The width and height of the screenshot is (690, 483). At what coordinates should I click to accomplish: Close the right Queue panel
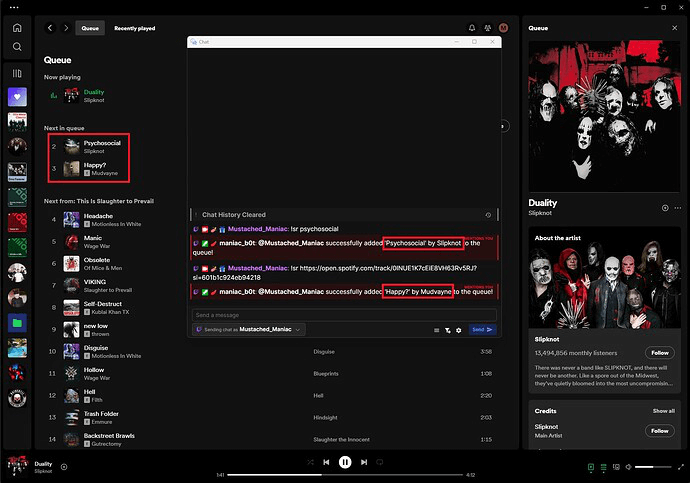[675, 28]
